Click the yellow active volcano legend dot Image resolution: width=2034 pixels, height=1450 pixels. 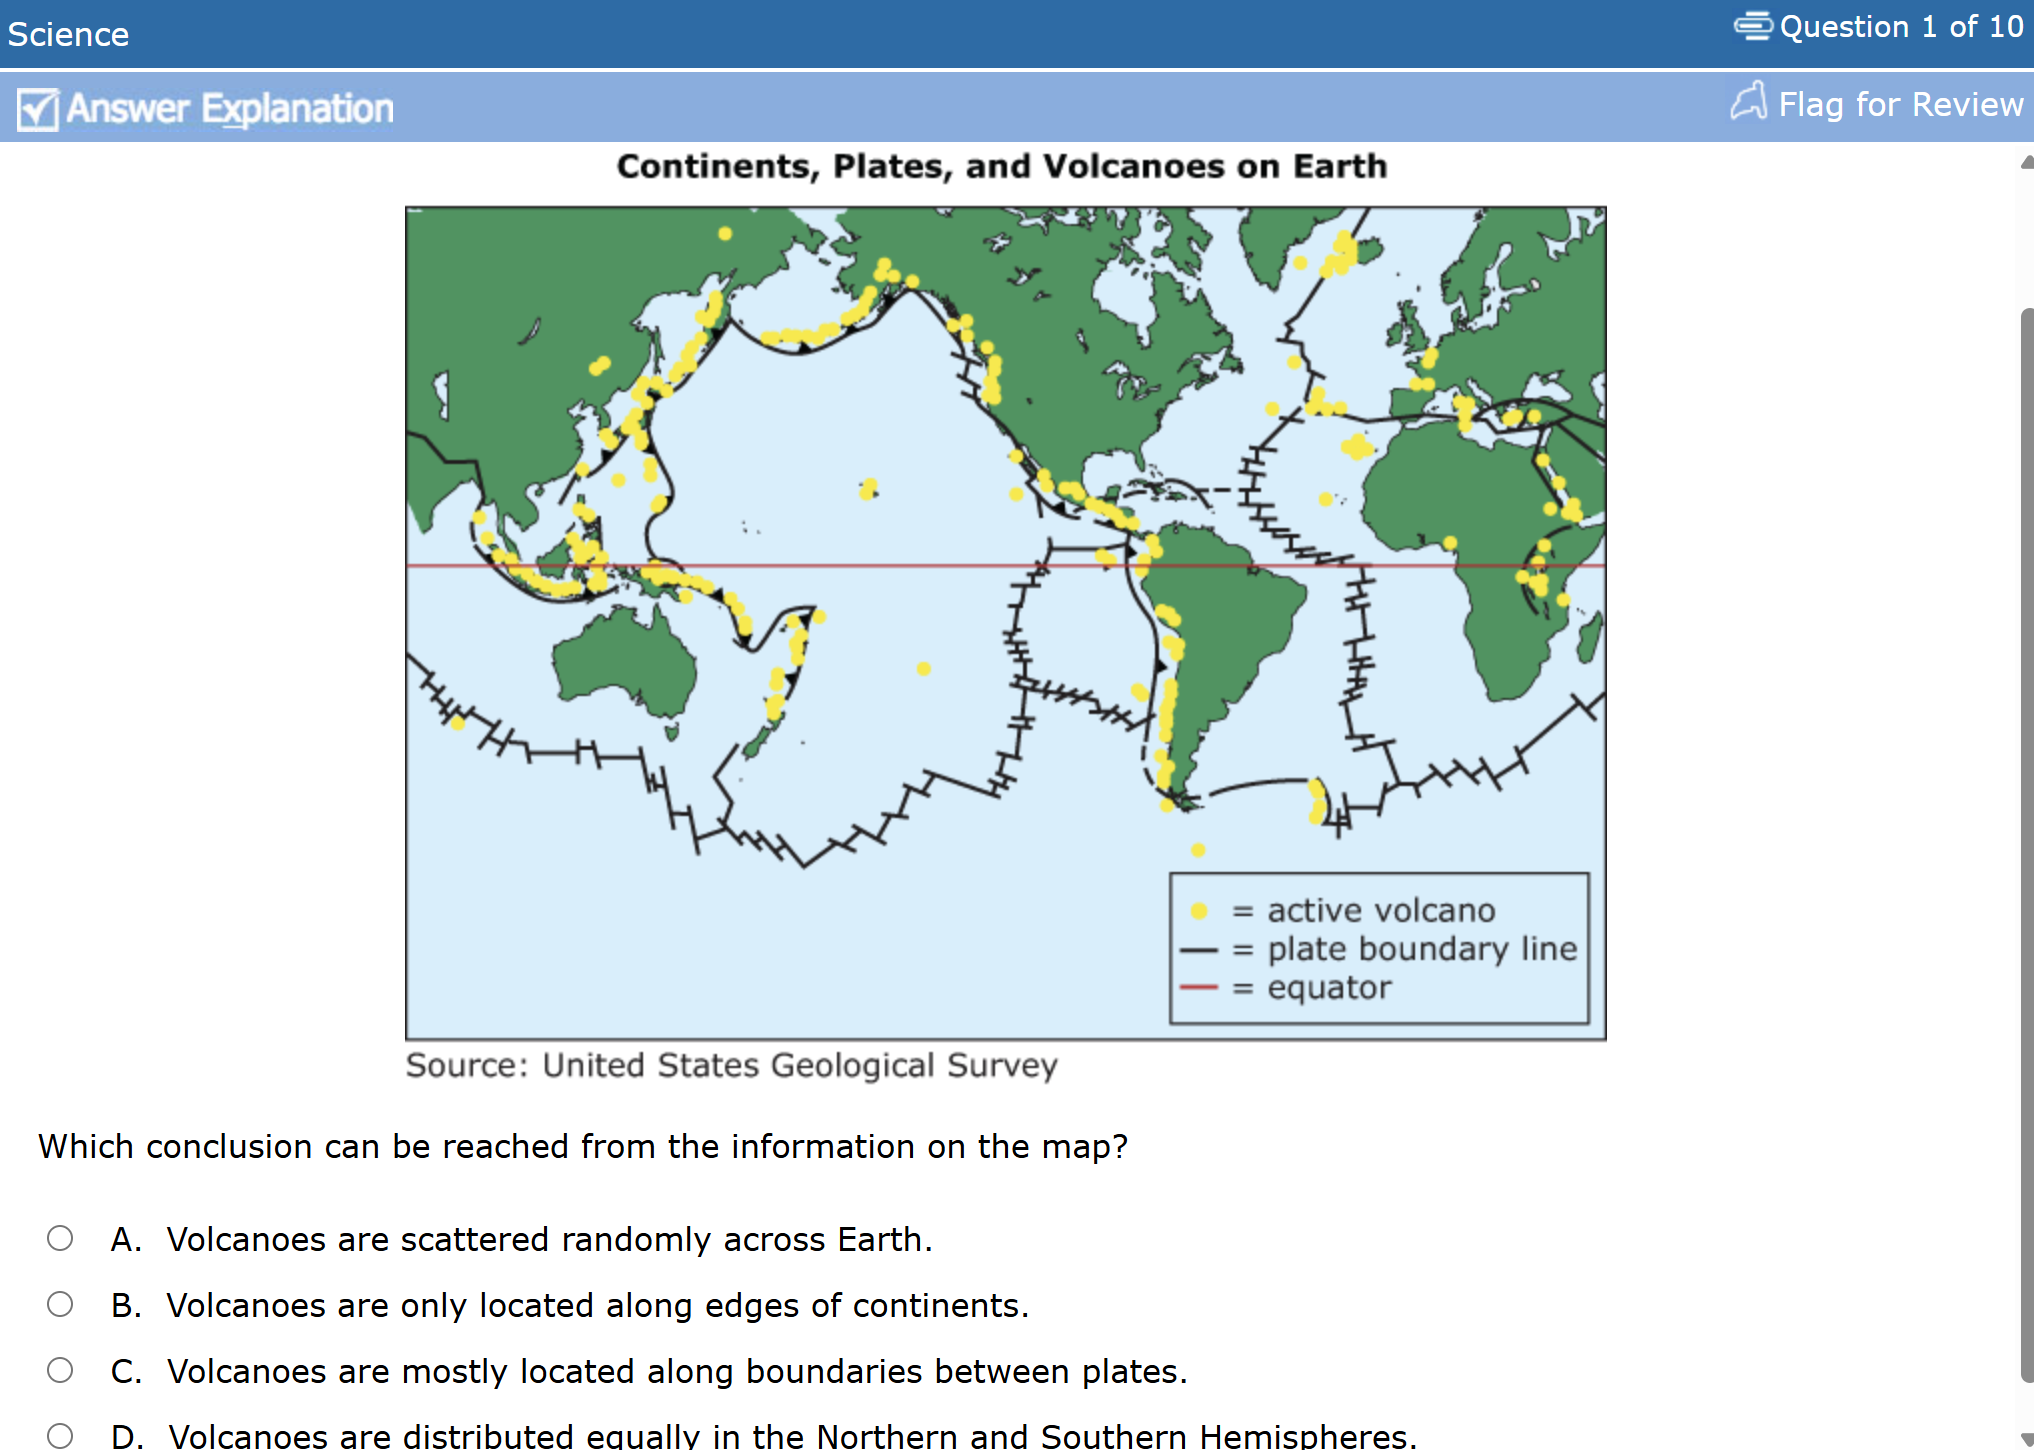coord(1199,911)
